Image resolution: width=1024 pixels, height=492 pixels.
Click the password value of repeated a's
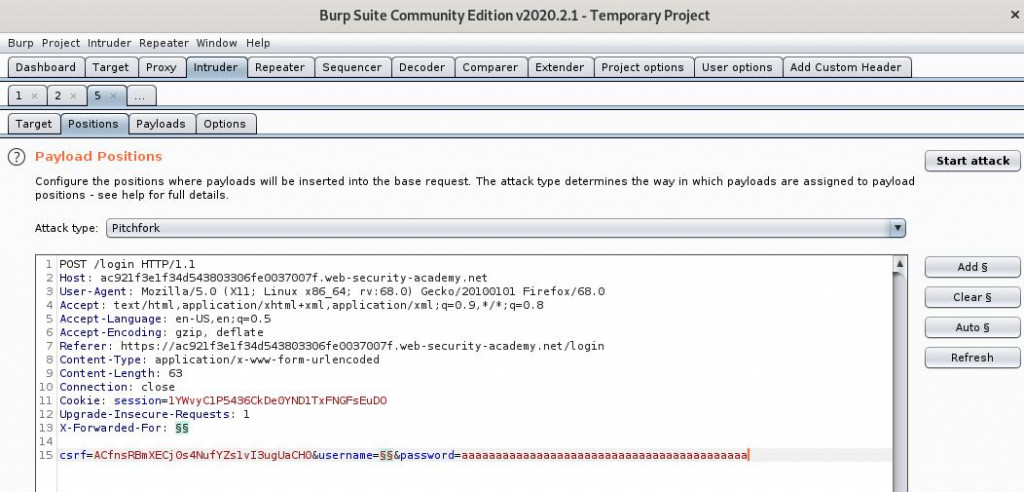(604, 455)
